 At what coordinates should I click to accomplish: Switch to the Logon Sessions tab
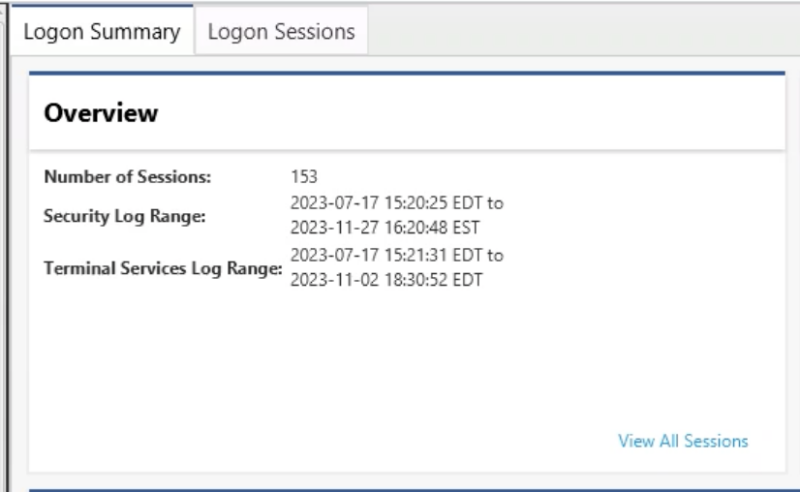click(281, 31)
